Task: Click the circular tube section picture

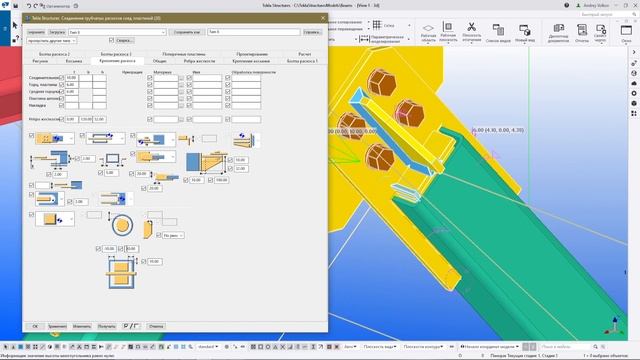Action: tap(122, 225)
